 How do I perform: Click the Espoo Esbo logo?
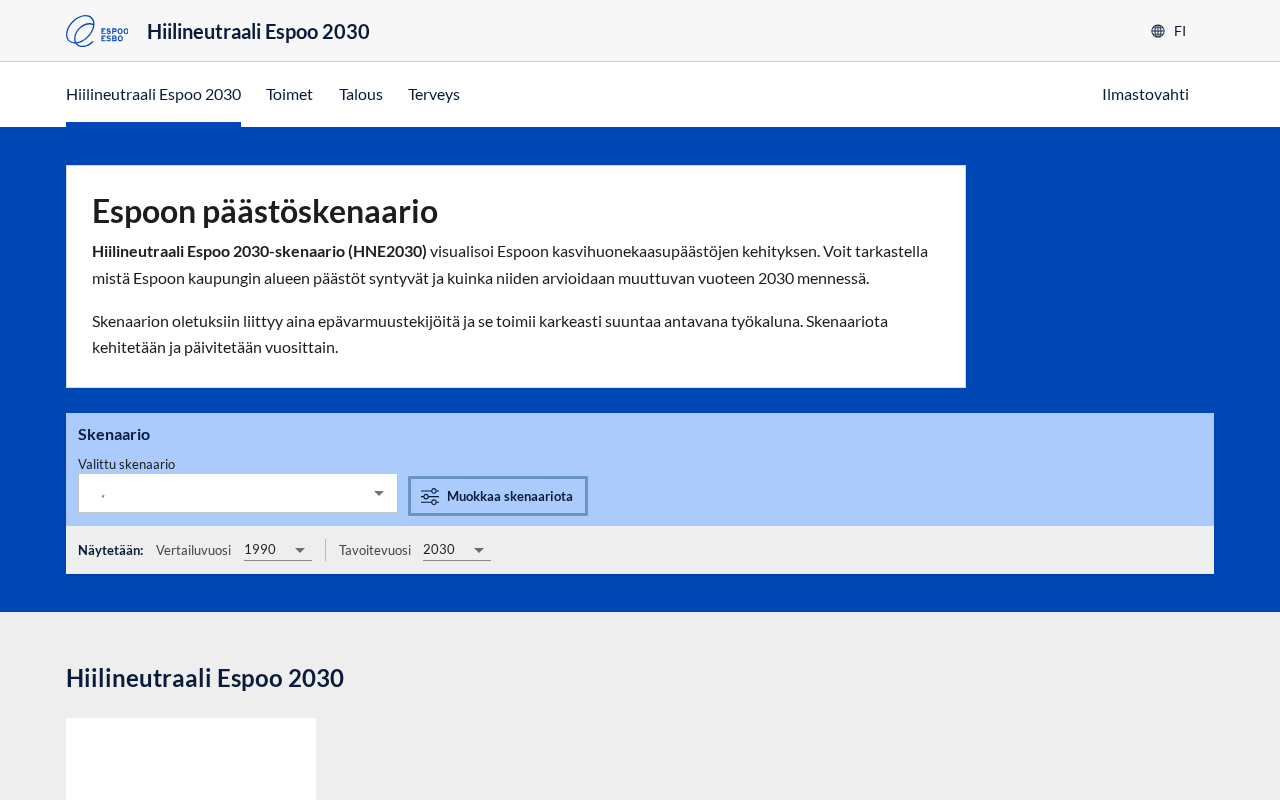[x=96, y=31]
